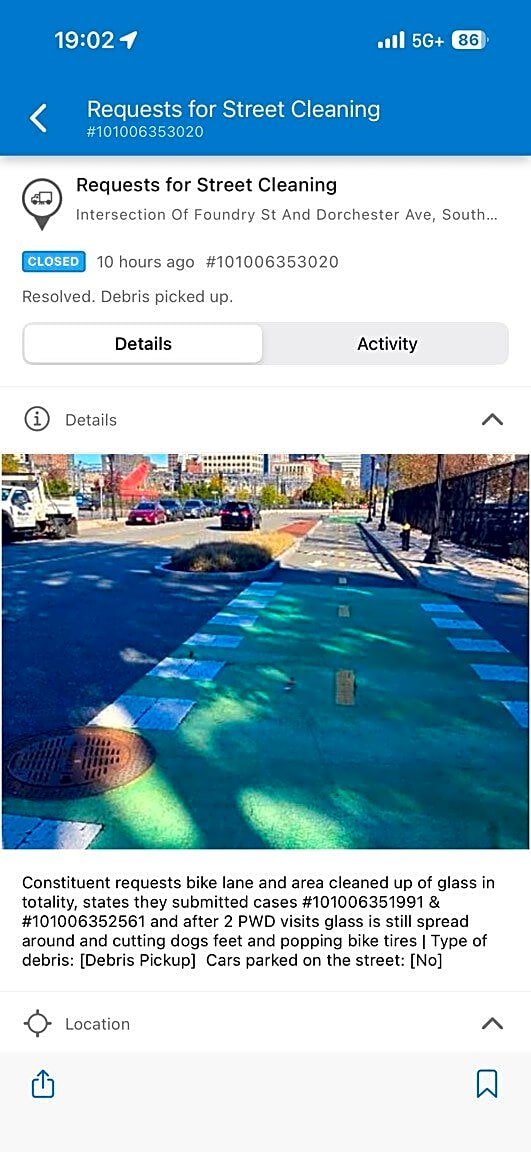Viewport: 531px width, 1152px height.
Task: Tap the back arrow in the header
Action: click(x=38, y=118)
